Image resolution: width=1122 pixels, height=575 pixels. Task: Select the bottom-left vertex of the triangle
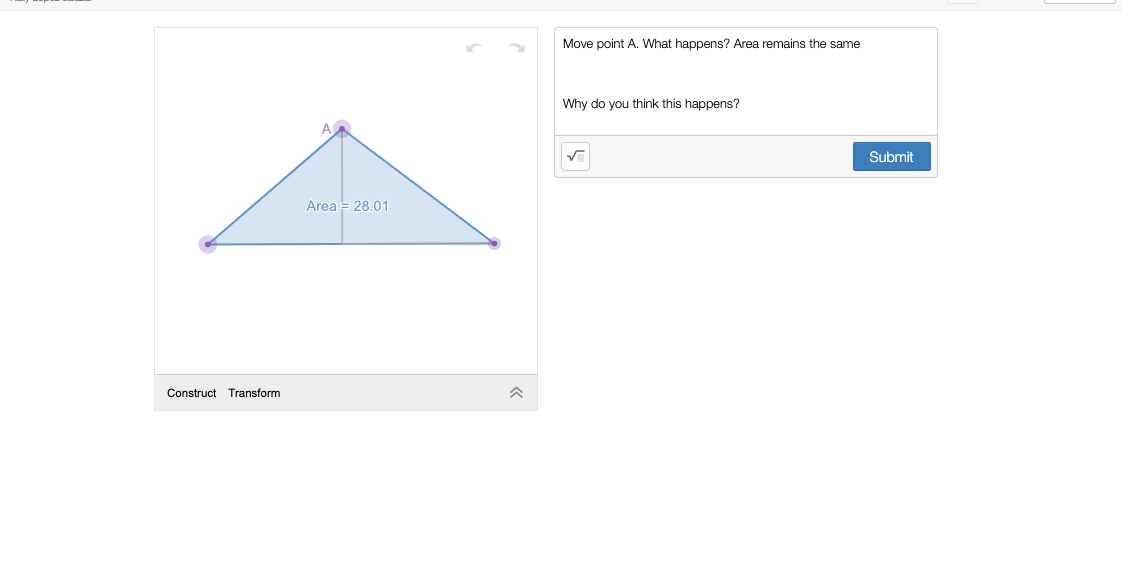208,244
